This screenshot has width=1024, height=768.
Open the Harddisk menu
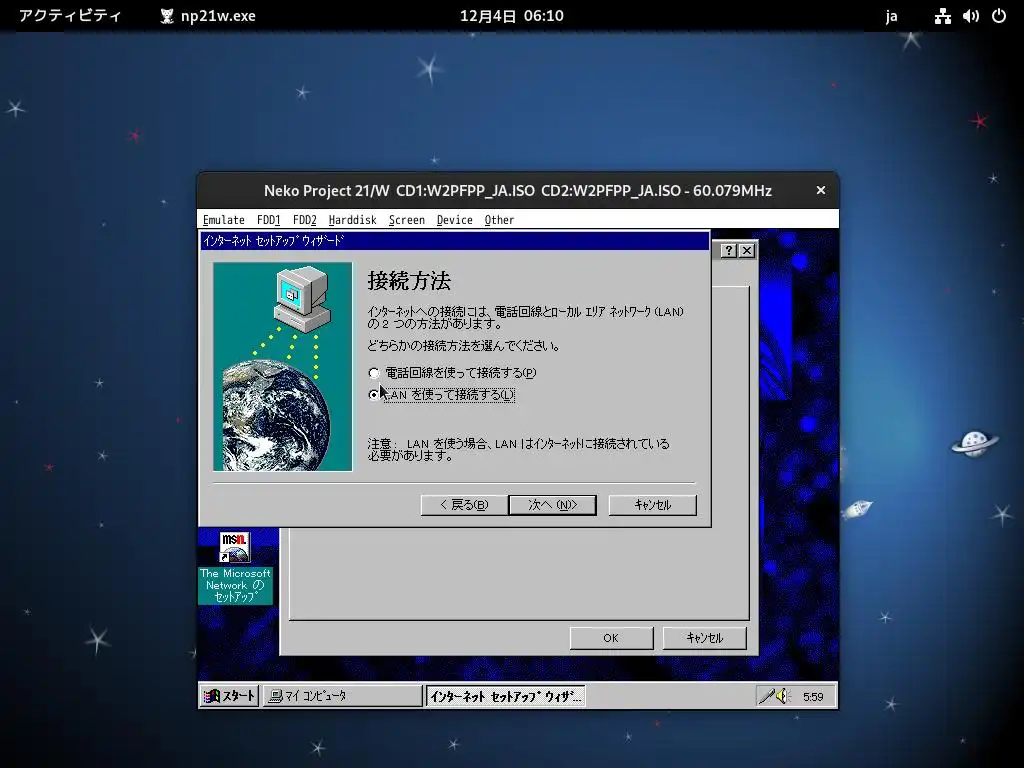(x=353, y=220)
